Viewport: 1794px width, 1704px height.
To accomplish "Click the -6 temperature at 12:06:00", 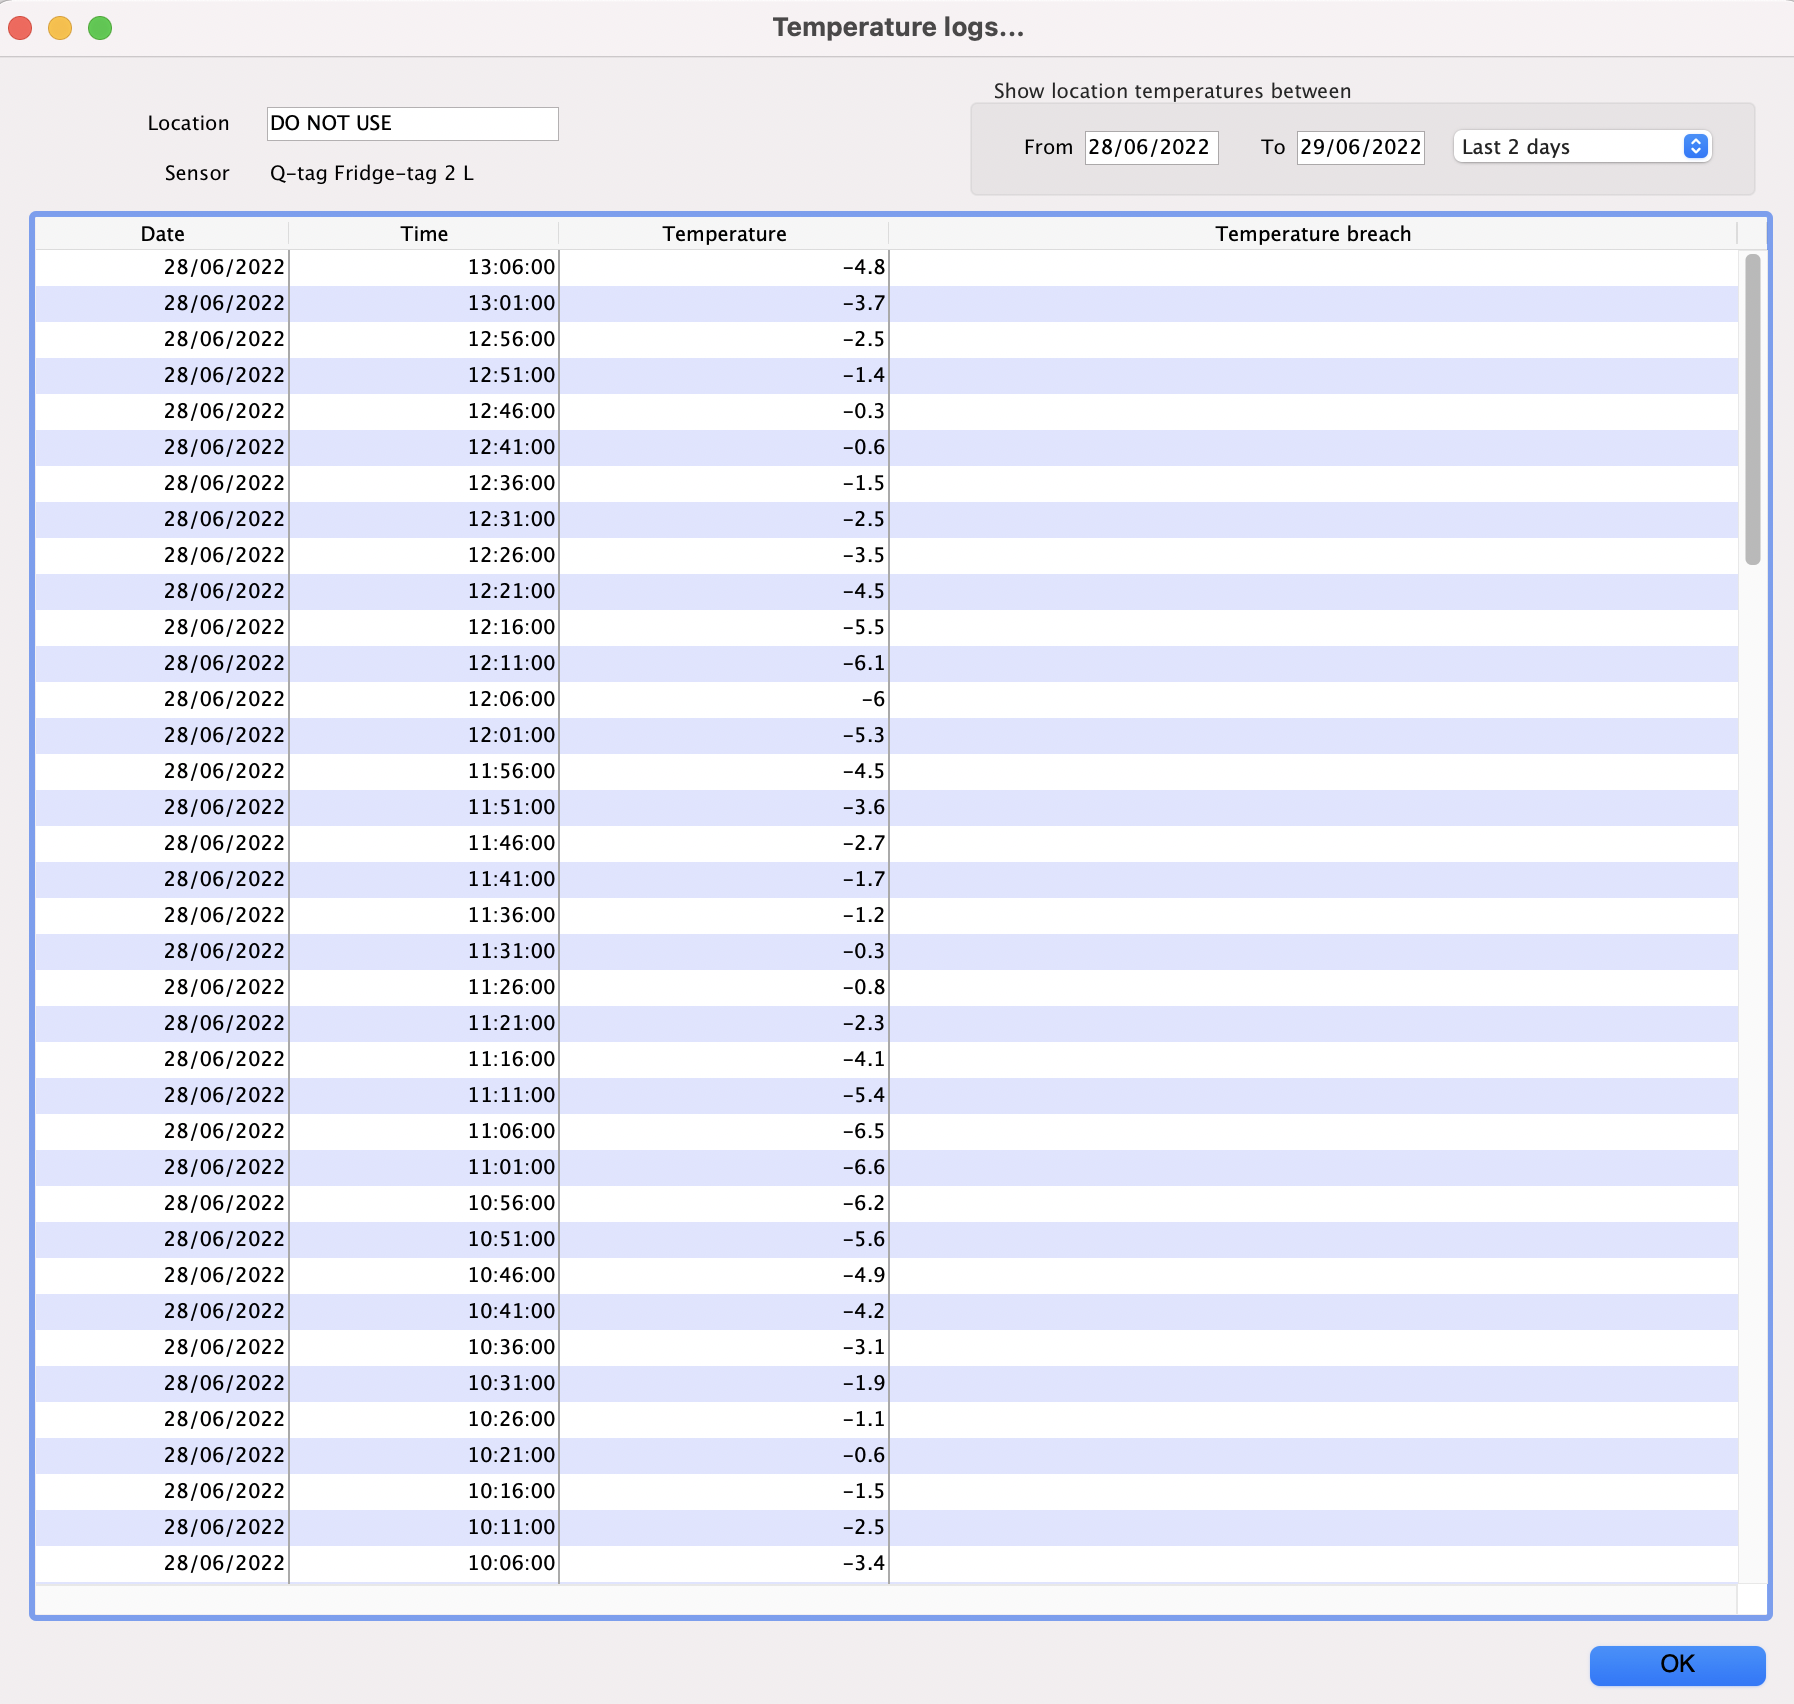I will click(x=873, y=699).
